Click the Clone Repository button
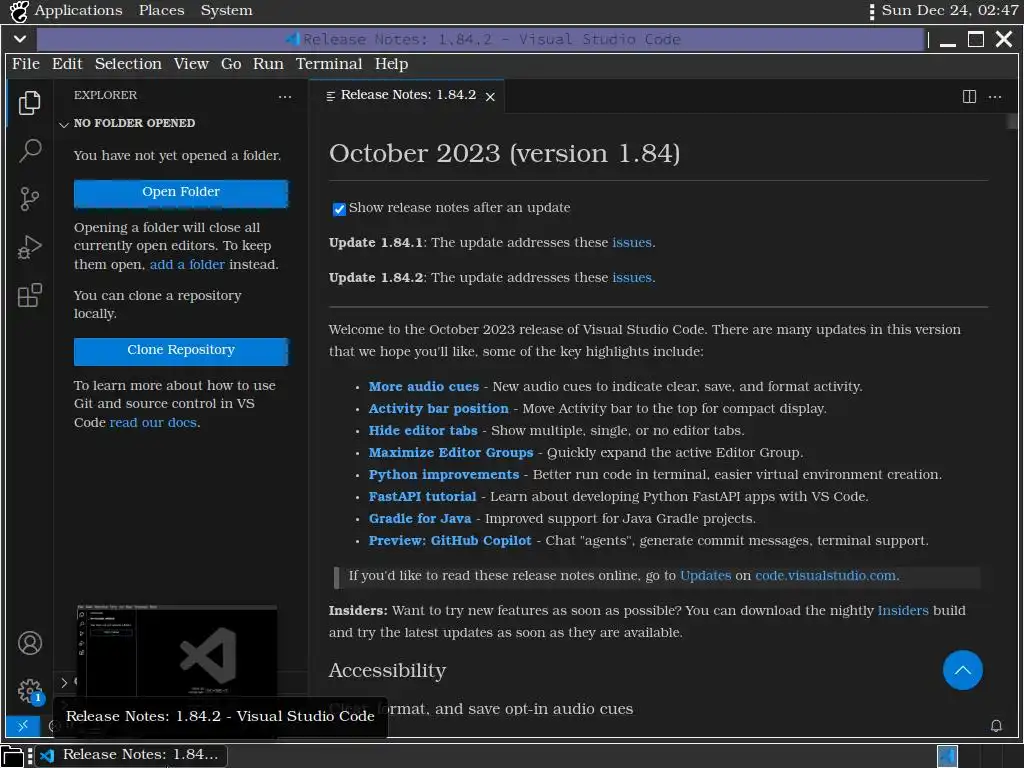The image size is (1024, 768). tap(181, 351)
